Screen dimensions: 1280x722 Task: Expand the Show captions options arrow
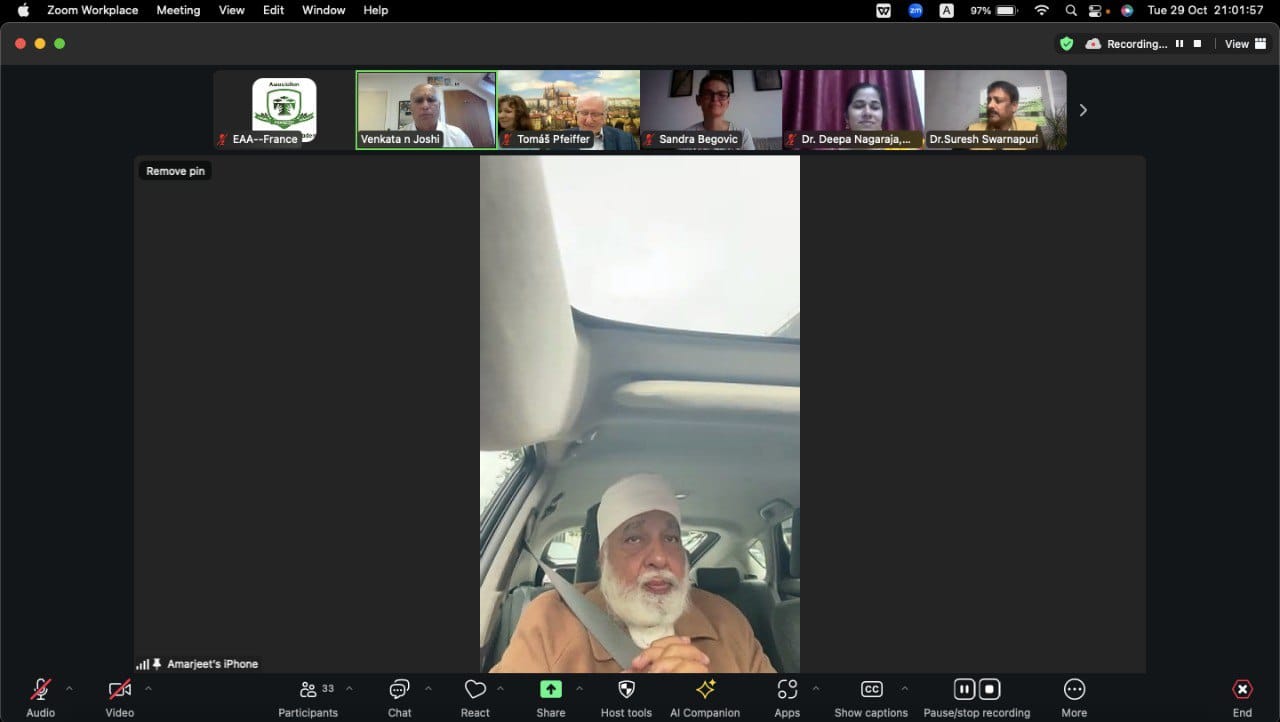click(904, 688)
